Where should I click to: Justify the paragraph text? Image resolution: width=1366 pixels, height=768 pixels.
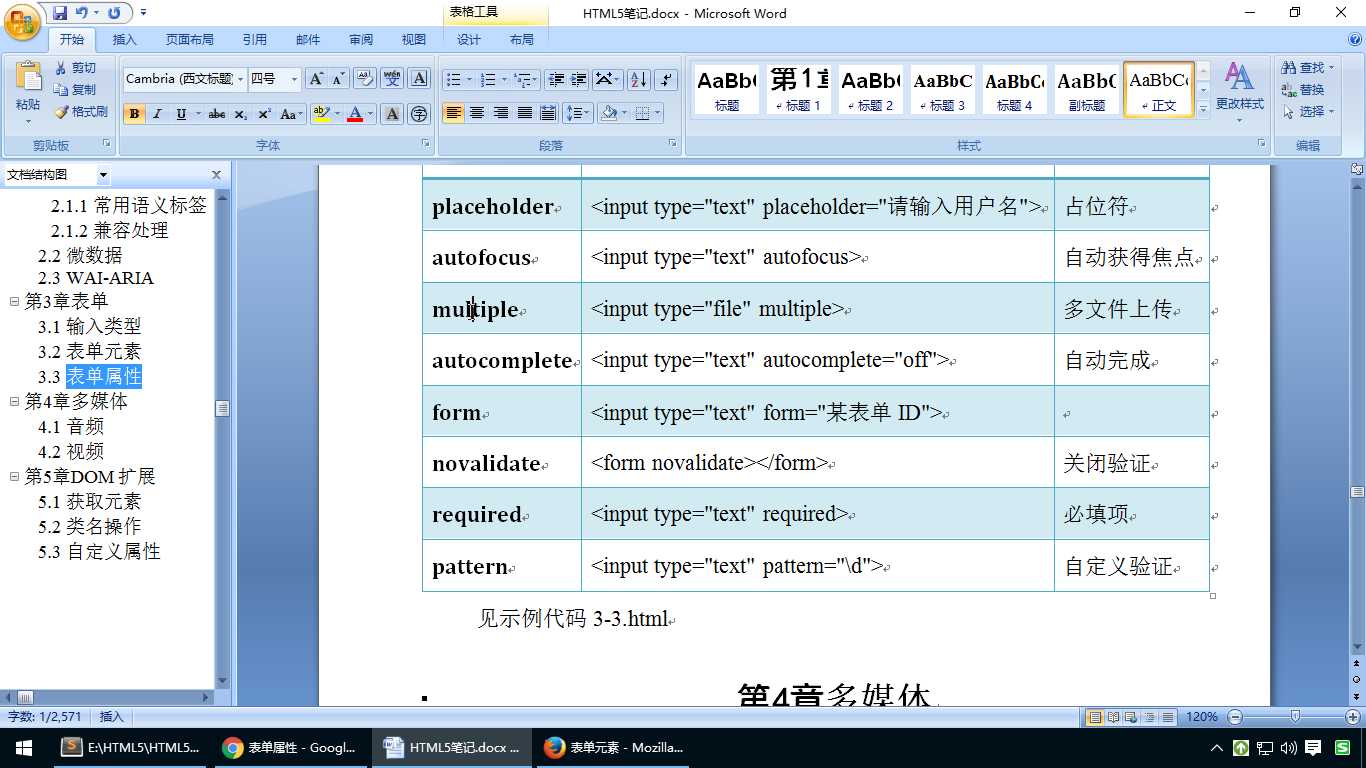[x=524, y=113]
